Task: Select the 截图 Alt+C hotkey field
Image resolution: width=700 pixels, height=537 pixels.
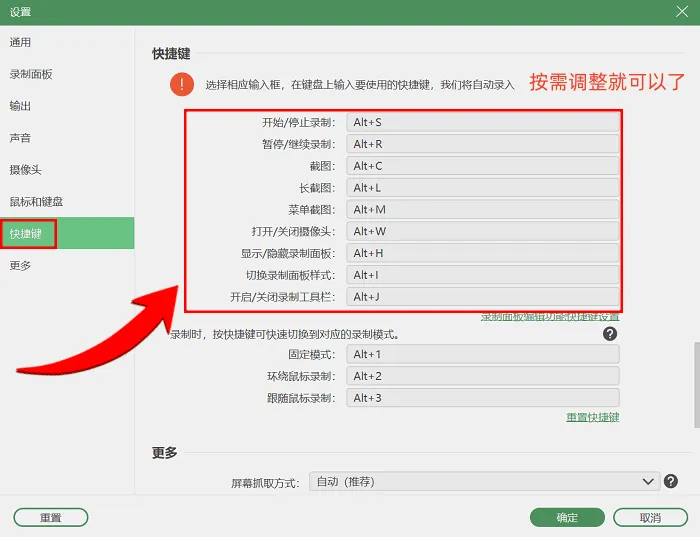Action: [483, 166]
